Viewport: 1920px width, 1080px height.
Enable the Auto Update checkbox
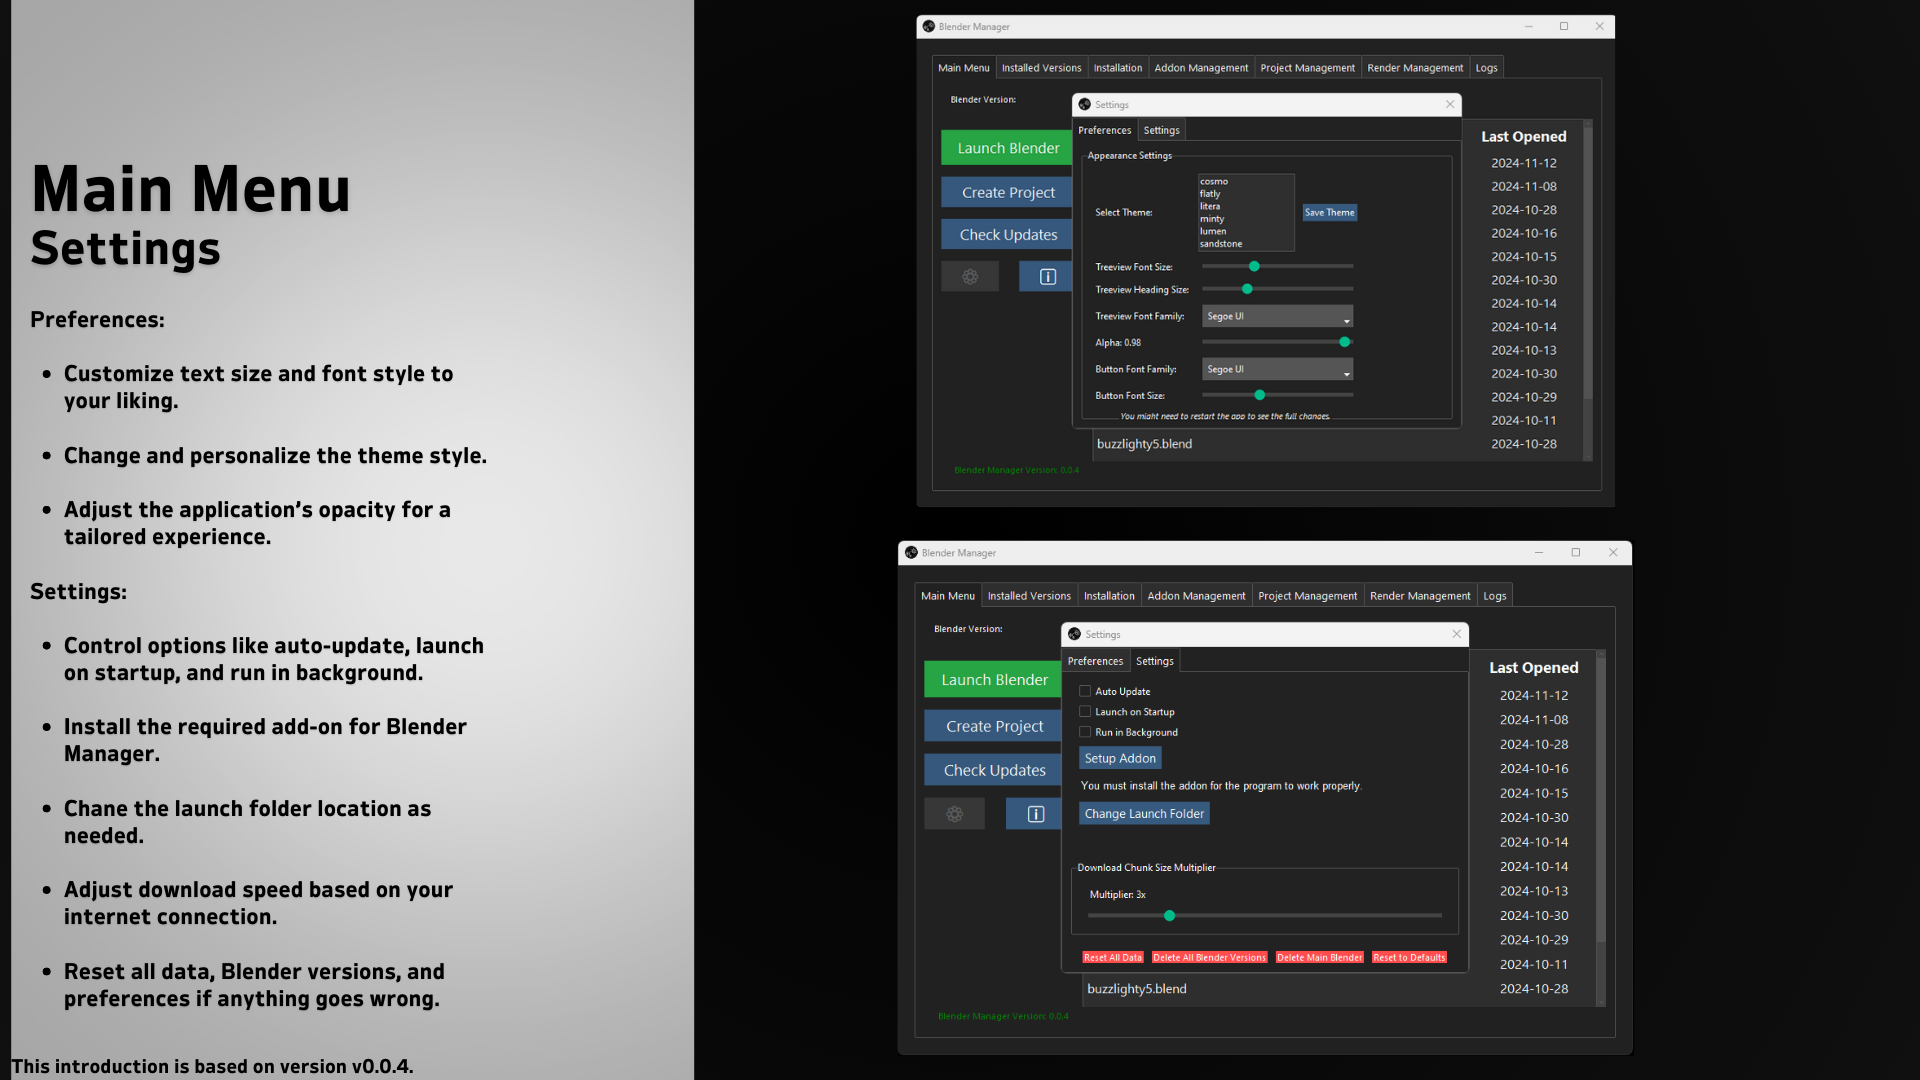coord(1085,691)
